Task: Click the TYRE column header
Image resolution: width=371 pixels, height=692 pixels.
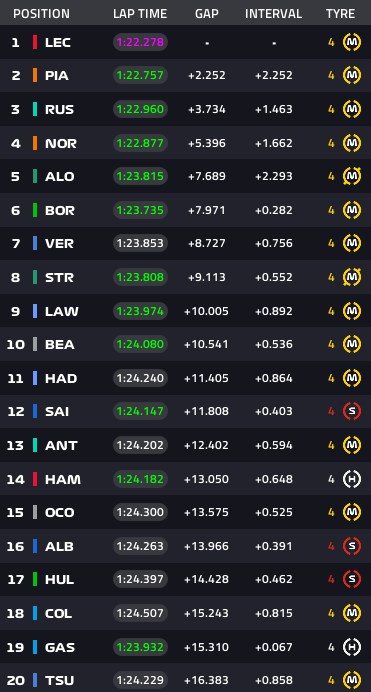Action: click(341, 14)
